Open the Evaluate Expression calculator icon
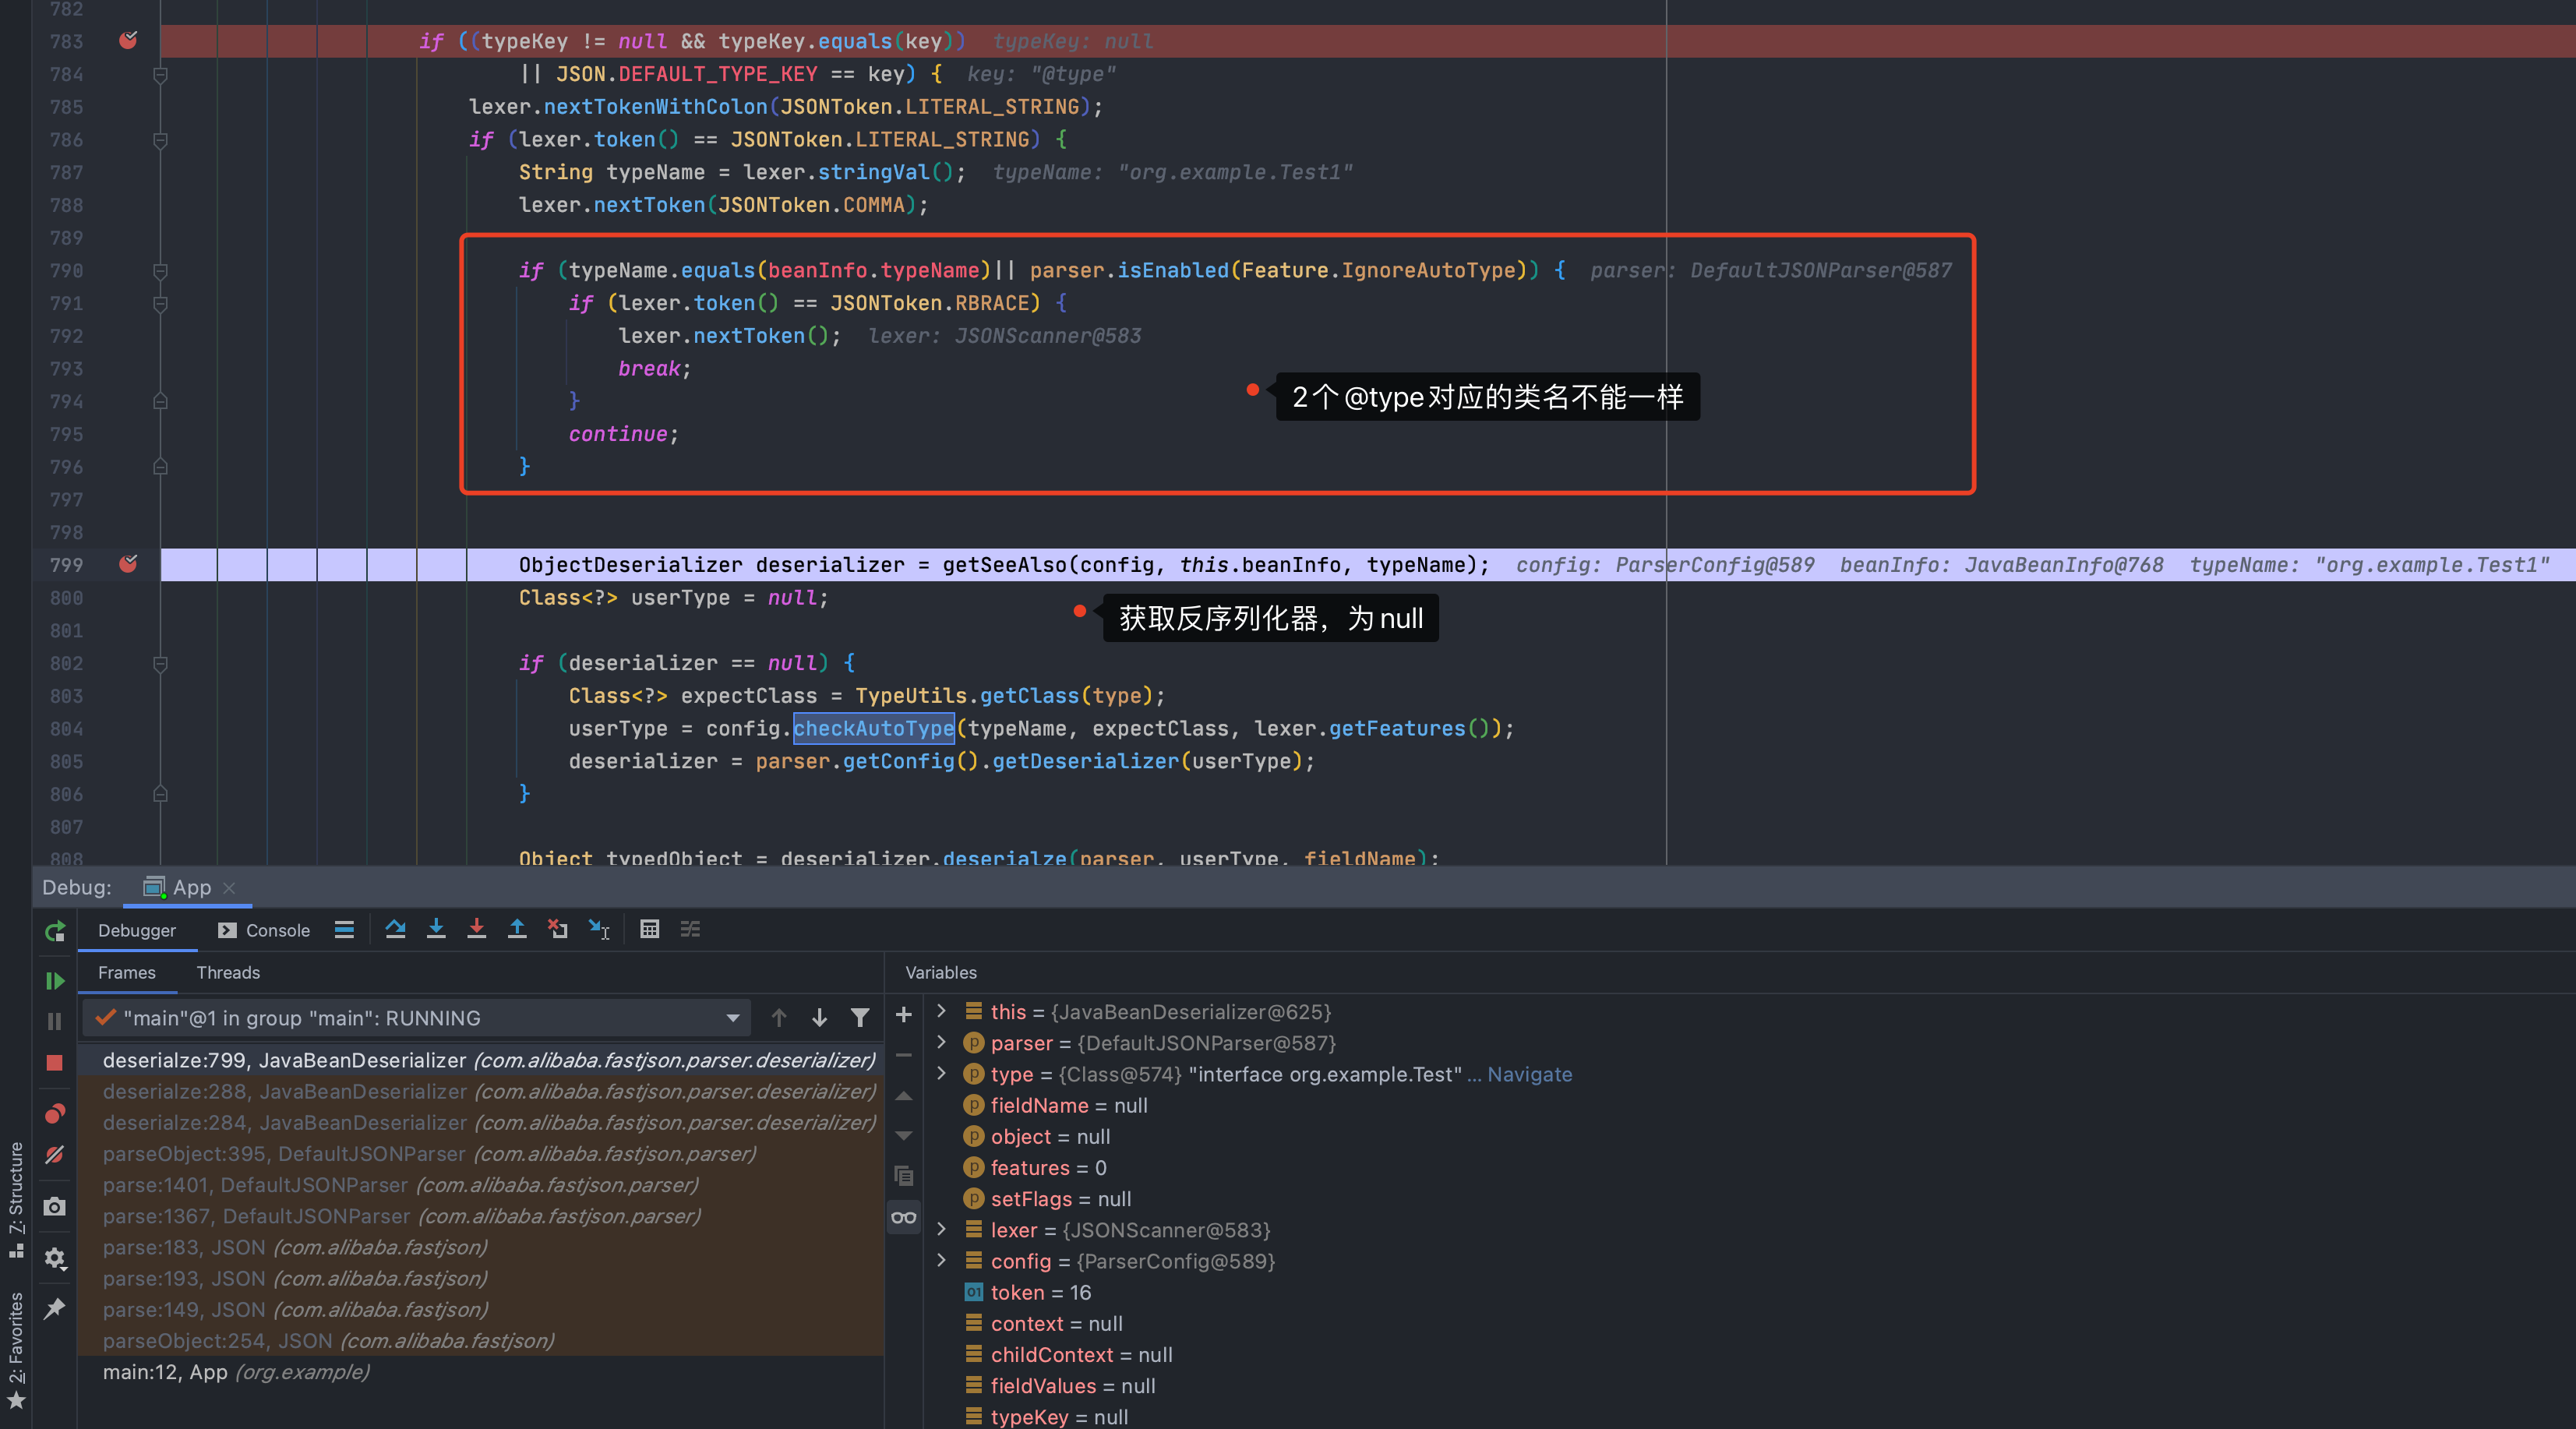2576x1429 pixels. tap(649, 929)
